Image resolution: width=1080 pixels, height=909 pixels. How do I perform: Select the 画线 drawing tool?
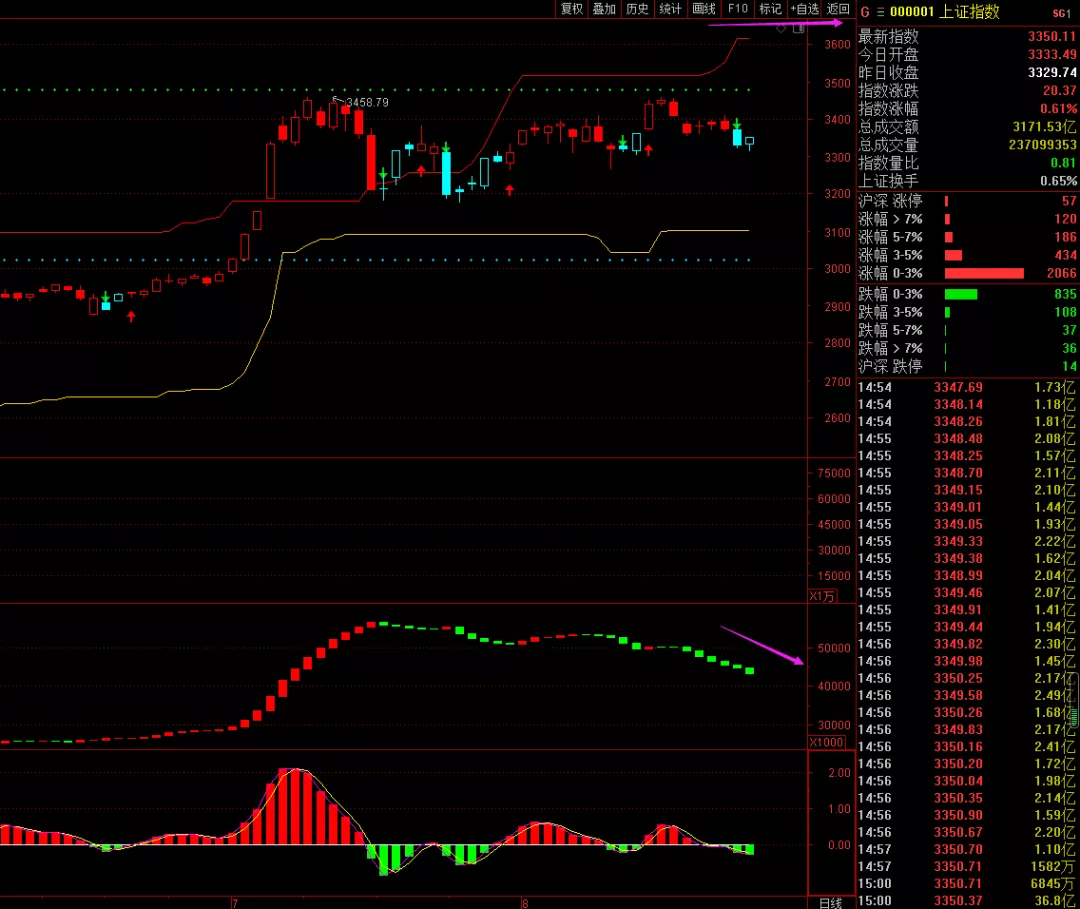[x=704, y=9]
